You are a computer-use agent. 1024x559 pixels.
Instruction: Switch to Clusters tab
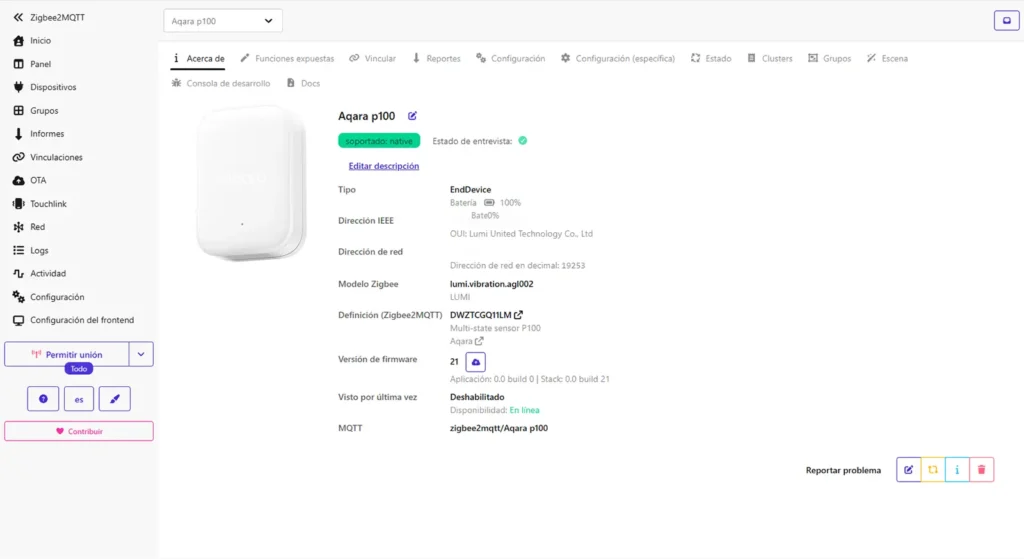(770, 59)
